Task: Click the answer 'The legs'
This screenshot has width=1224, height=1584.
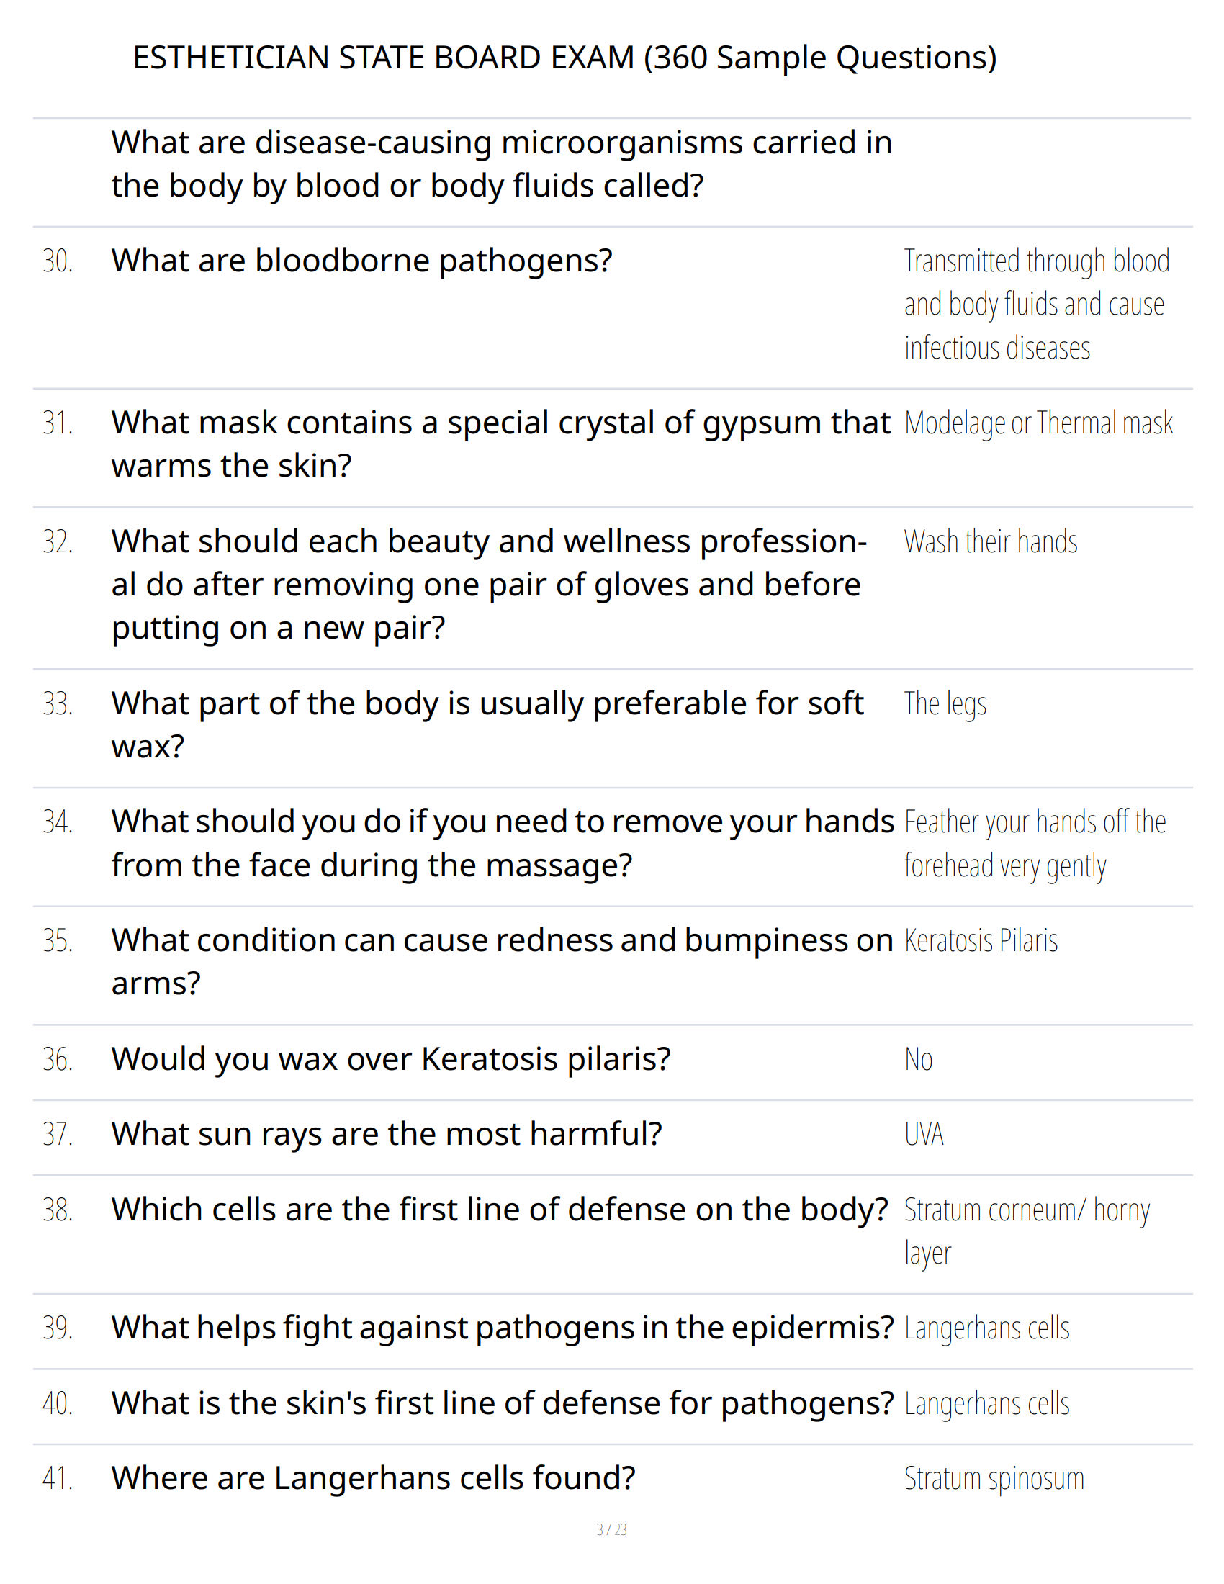Action: click(x=945, y=704)
